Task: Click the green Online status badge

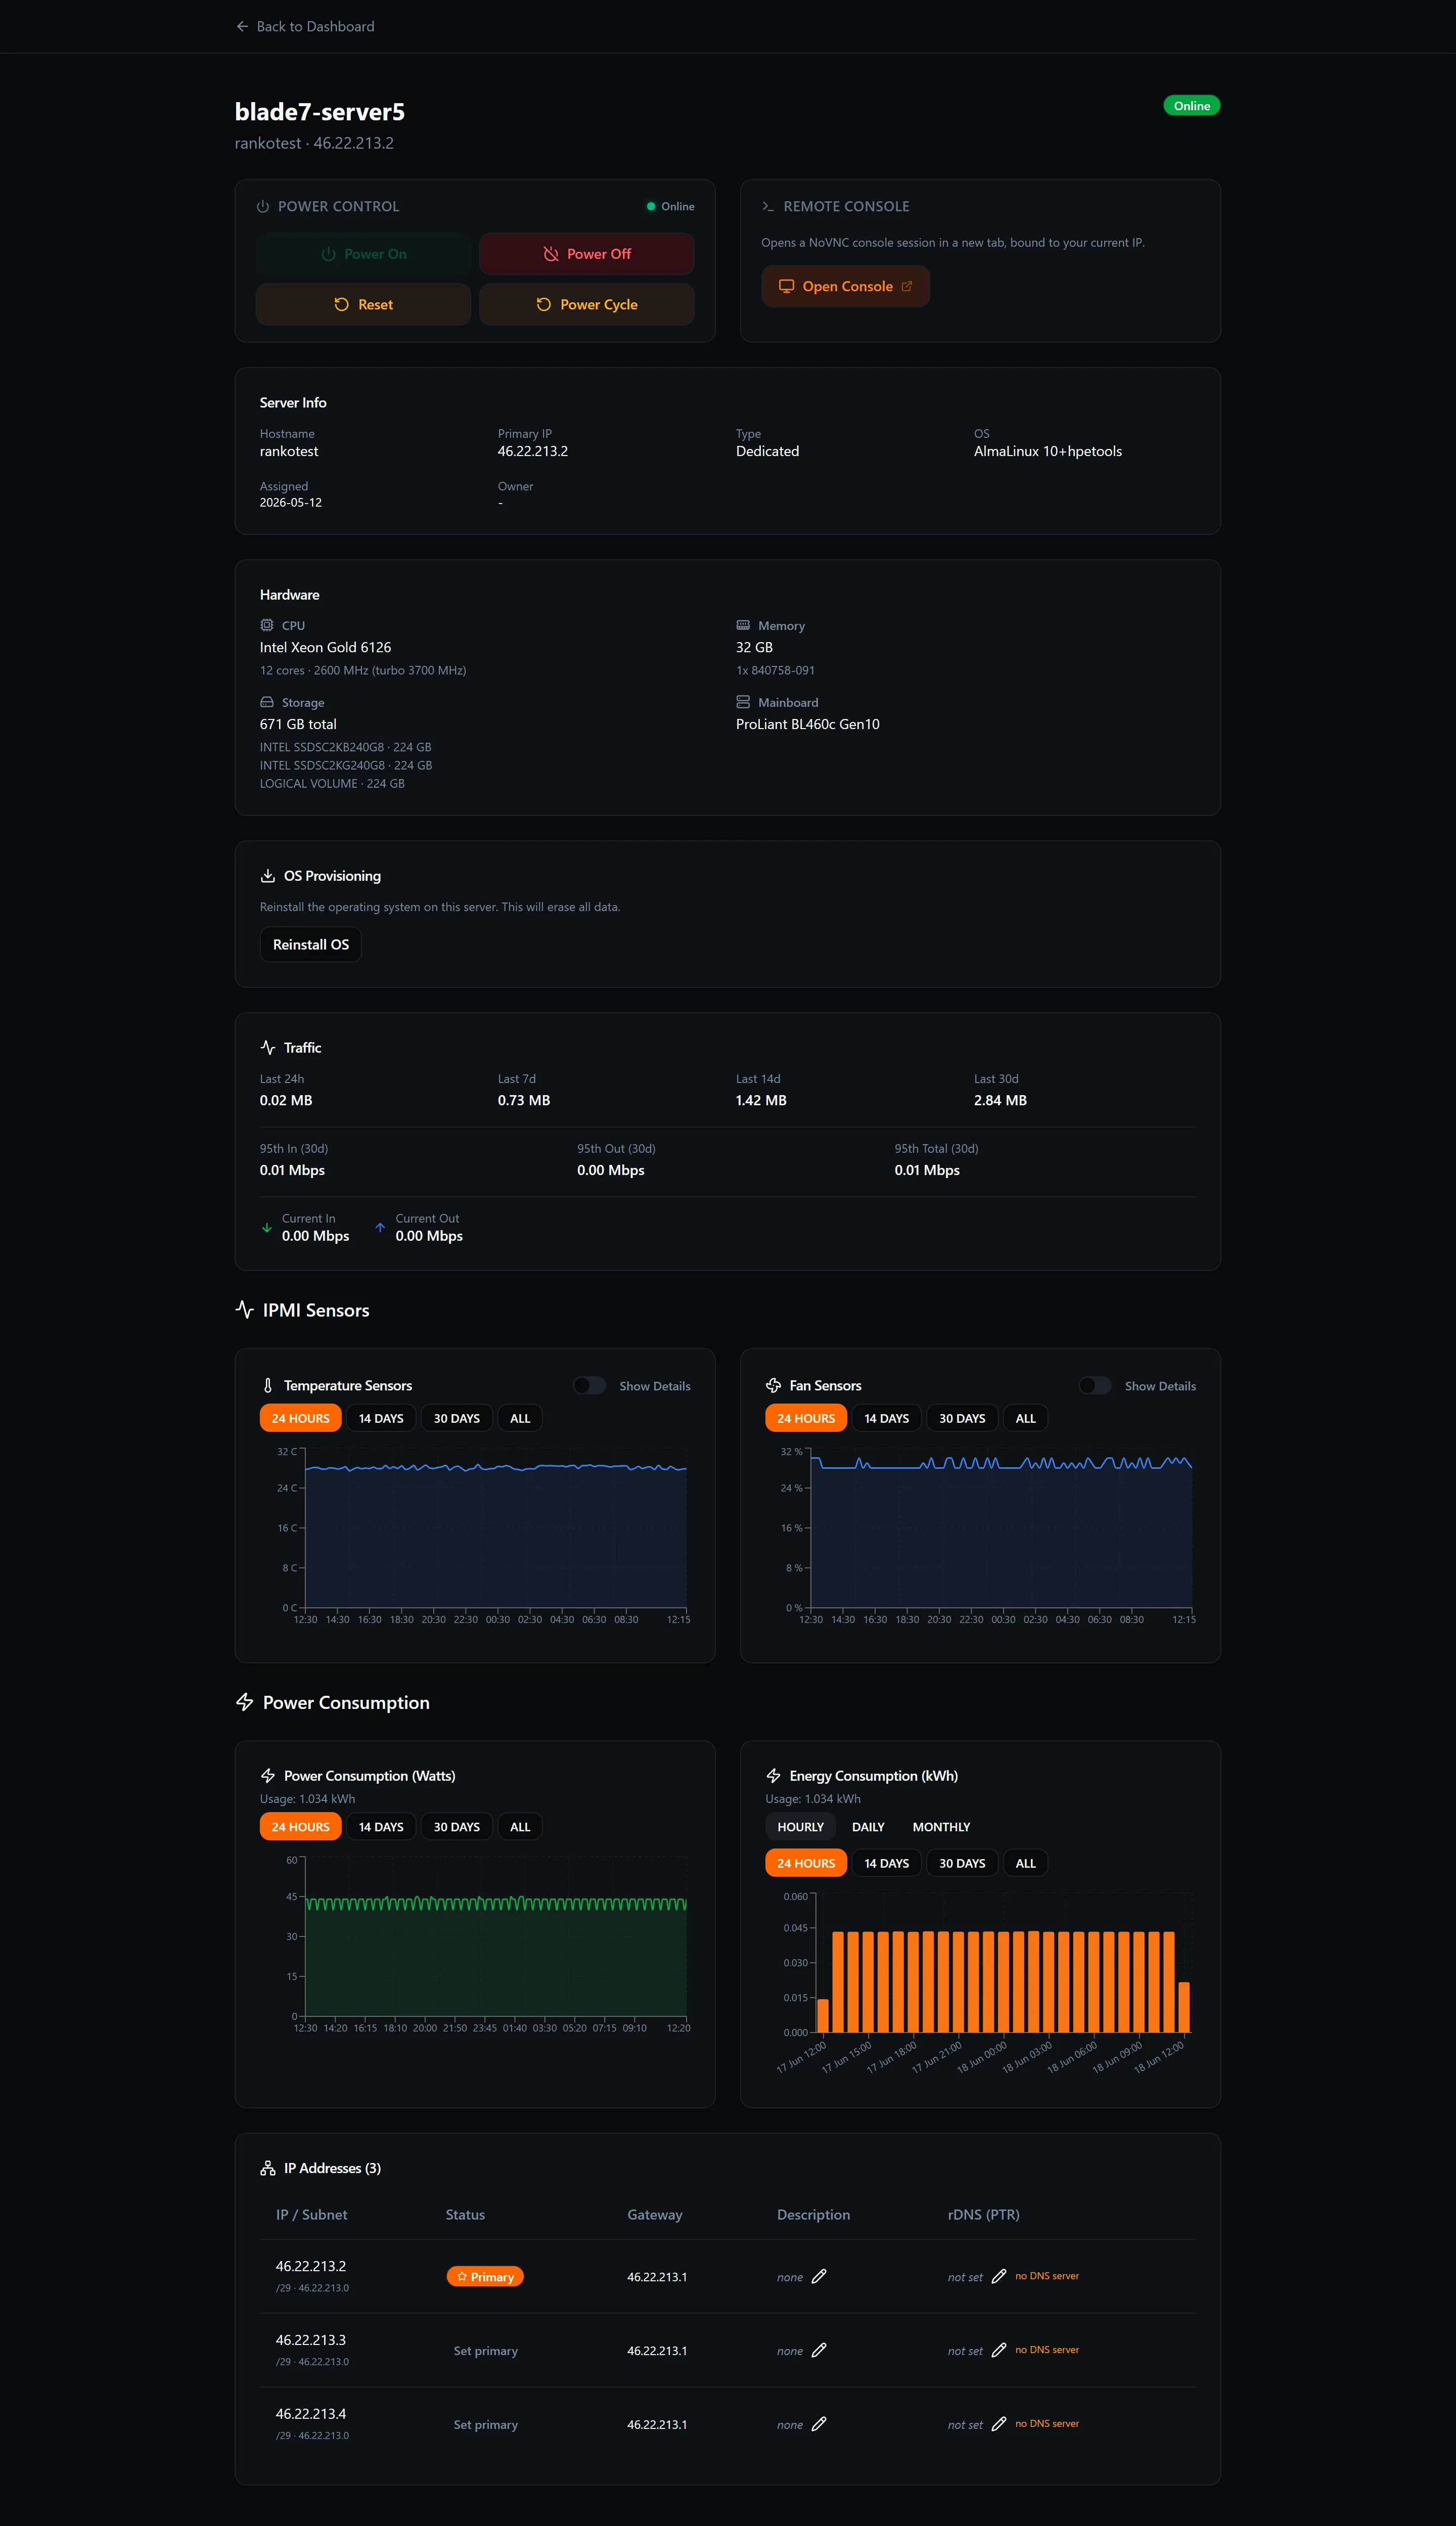Action: [x=1191, y=106]
